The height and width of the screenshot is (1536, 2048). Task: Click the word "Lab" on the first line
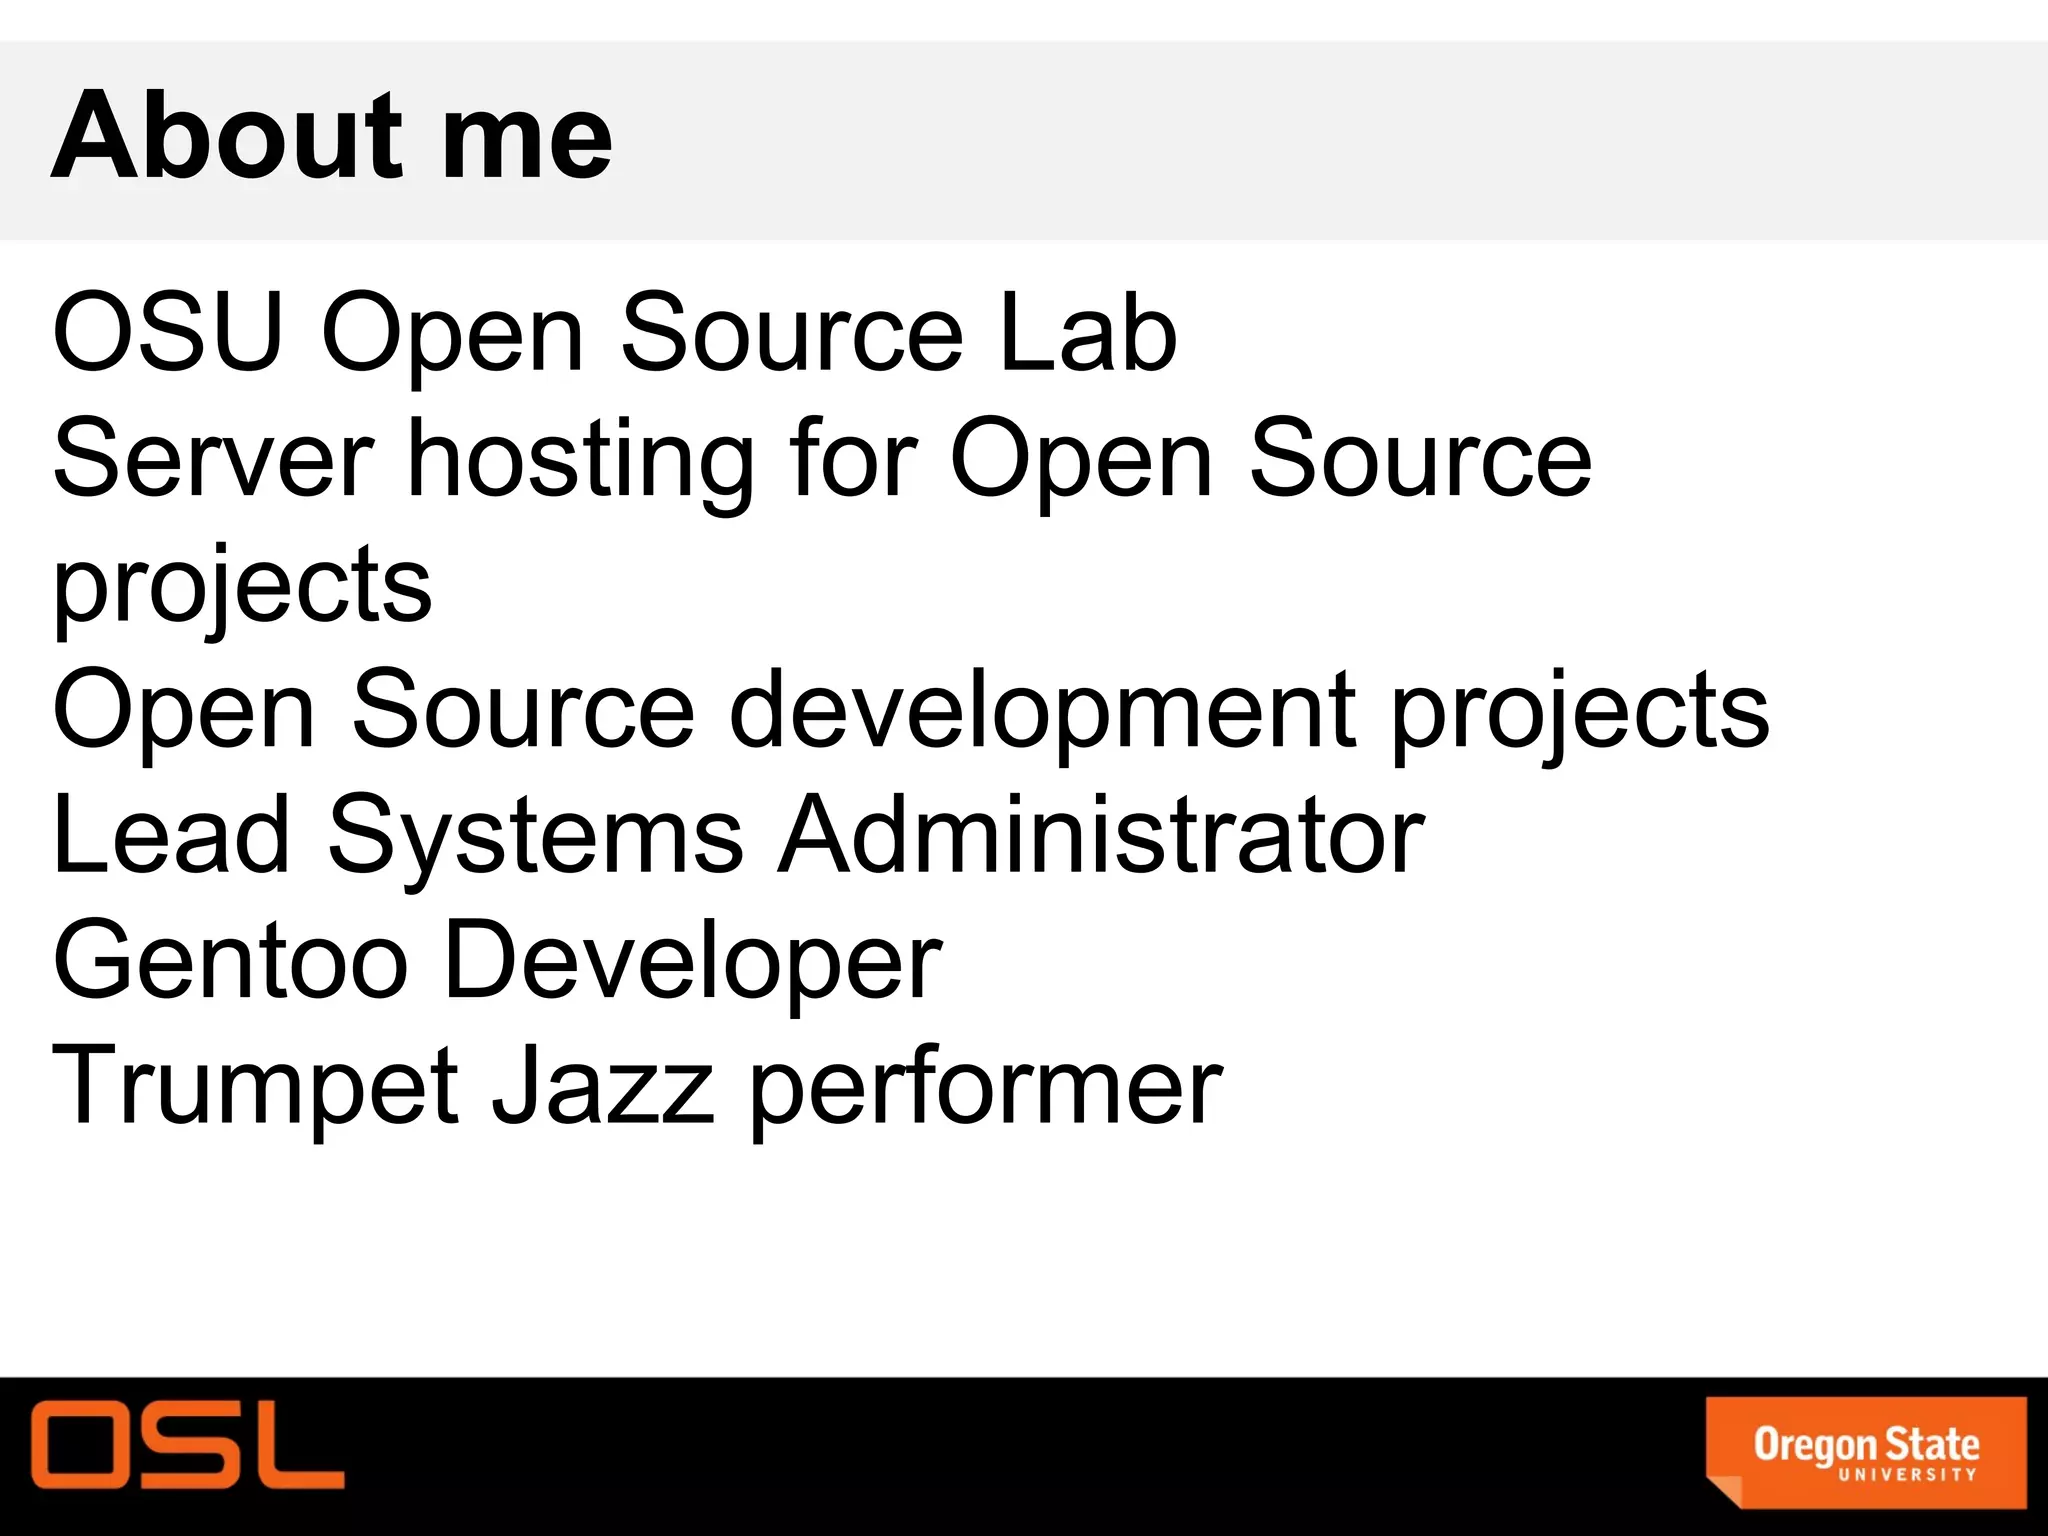[x=1087, y=332]
